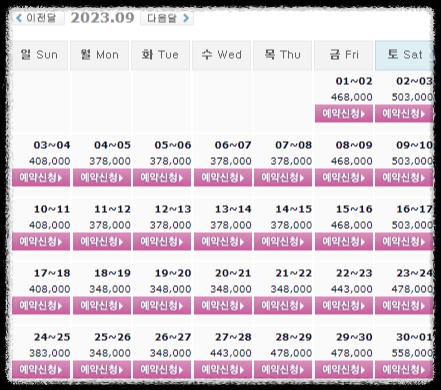This screenshot has width=441, height=390.
Task: Select the Tue column header
Action: point(160,55)
